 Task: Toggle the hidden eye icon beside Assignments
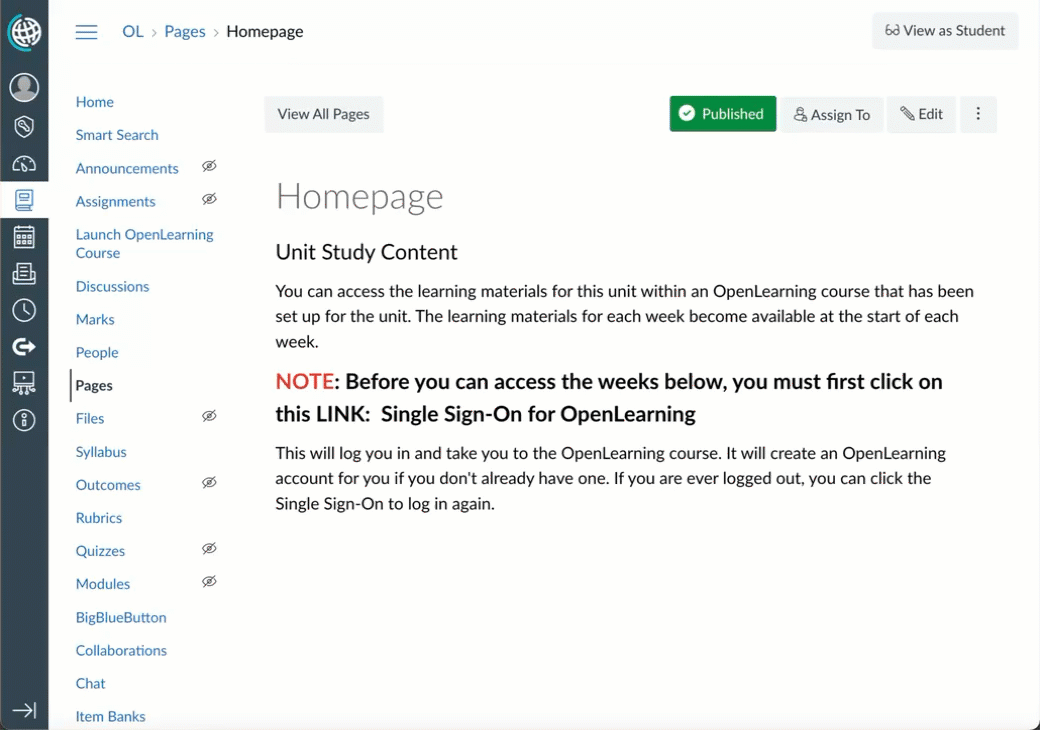coord(209,199)
